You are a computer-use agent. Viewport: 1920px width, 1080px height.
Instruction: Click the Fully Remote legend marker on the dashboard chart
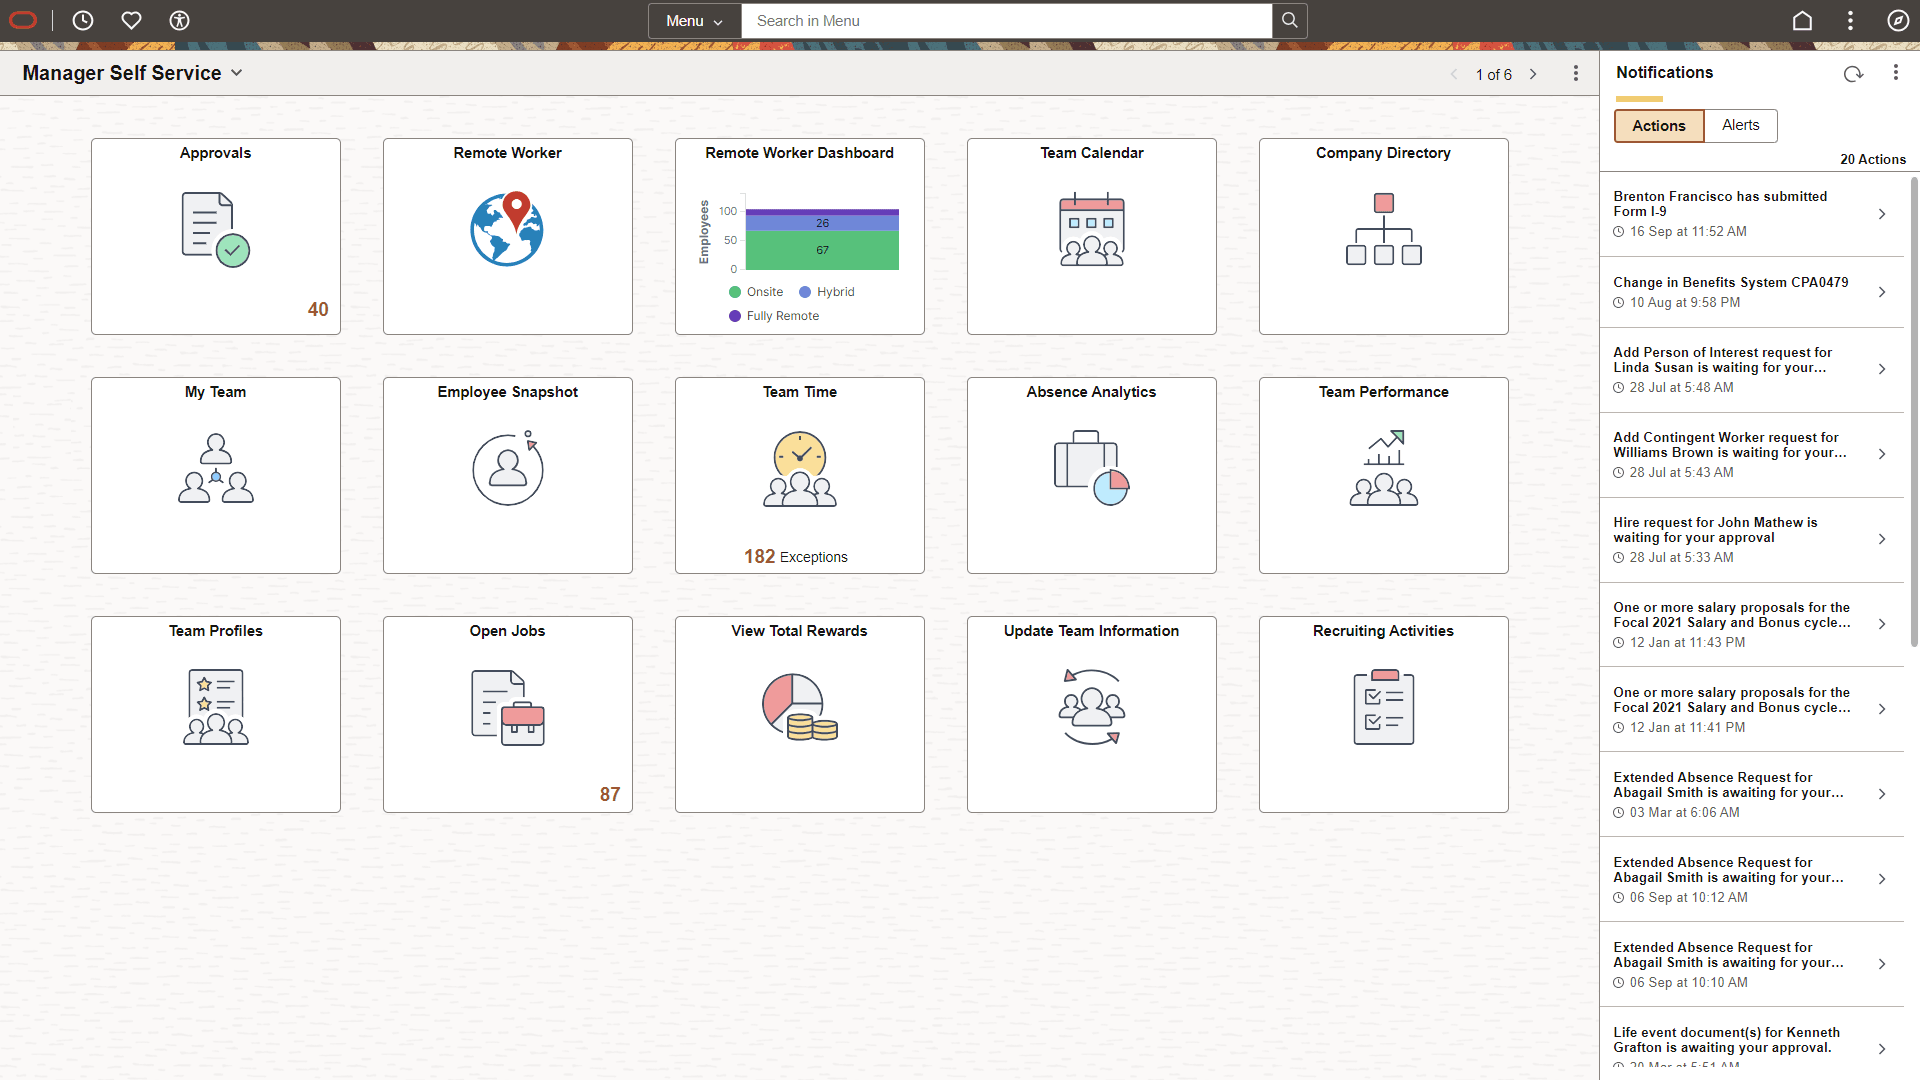coord(735,315)
